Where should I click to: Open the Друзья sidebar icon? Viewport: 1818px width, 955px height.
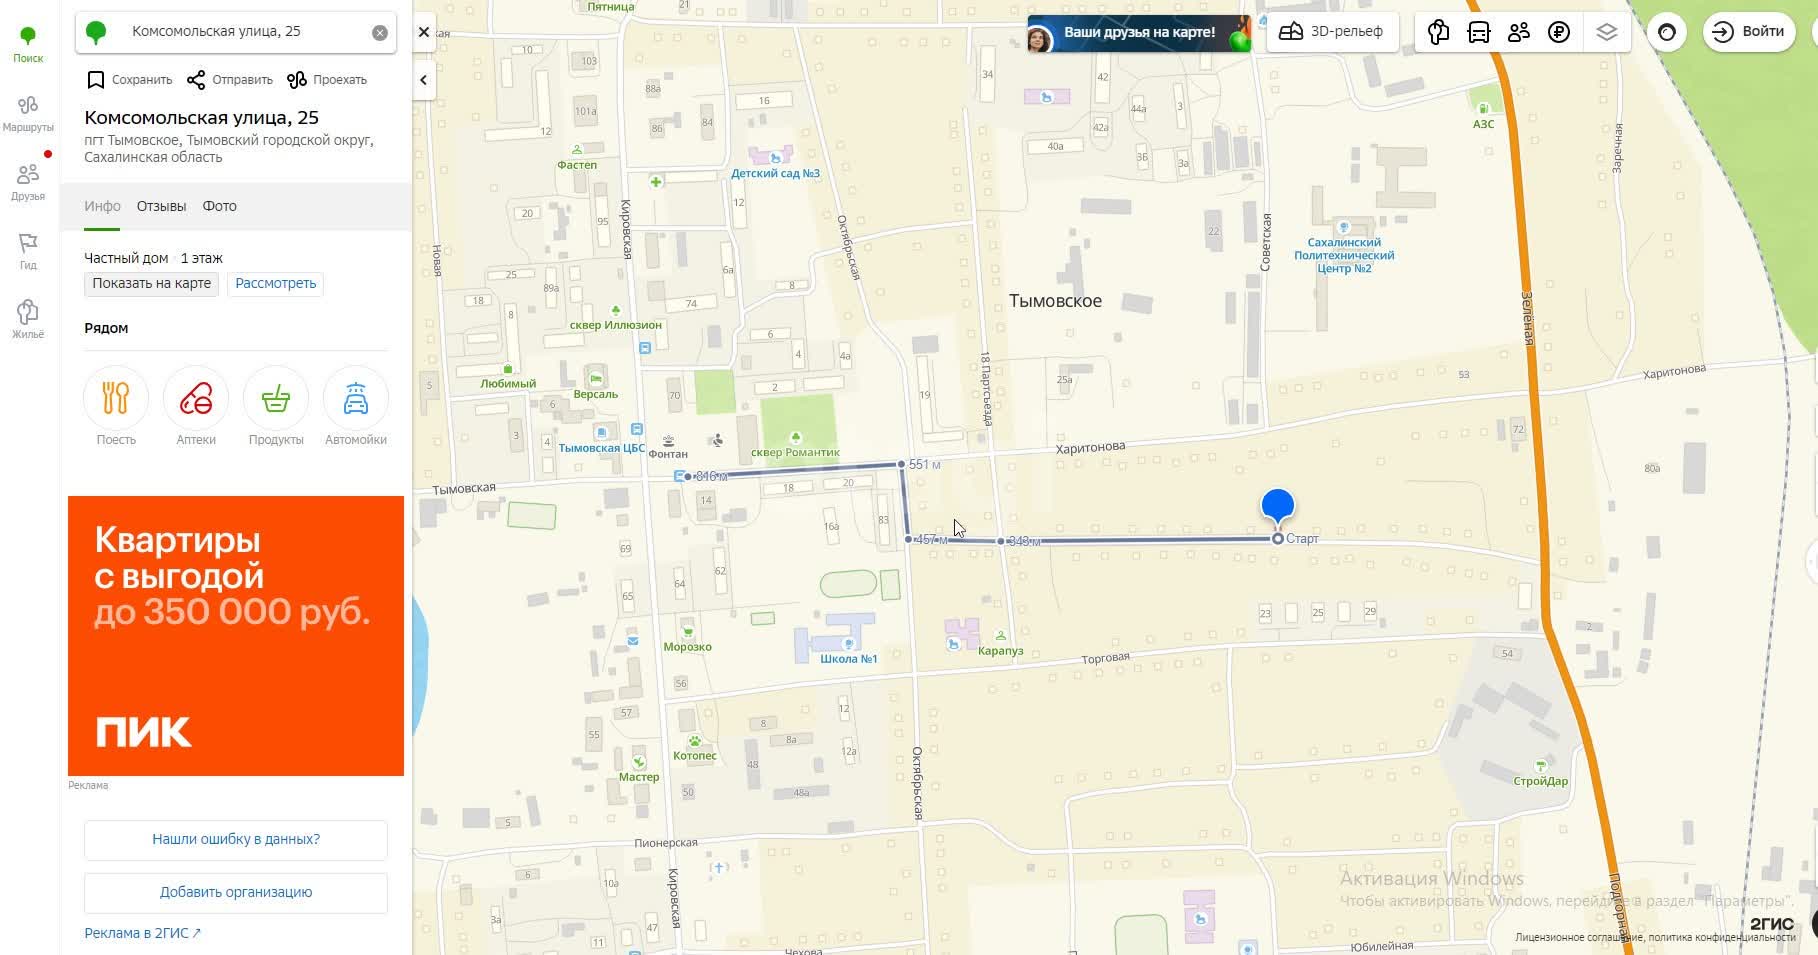click(x=28, y=182)
